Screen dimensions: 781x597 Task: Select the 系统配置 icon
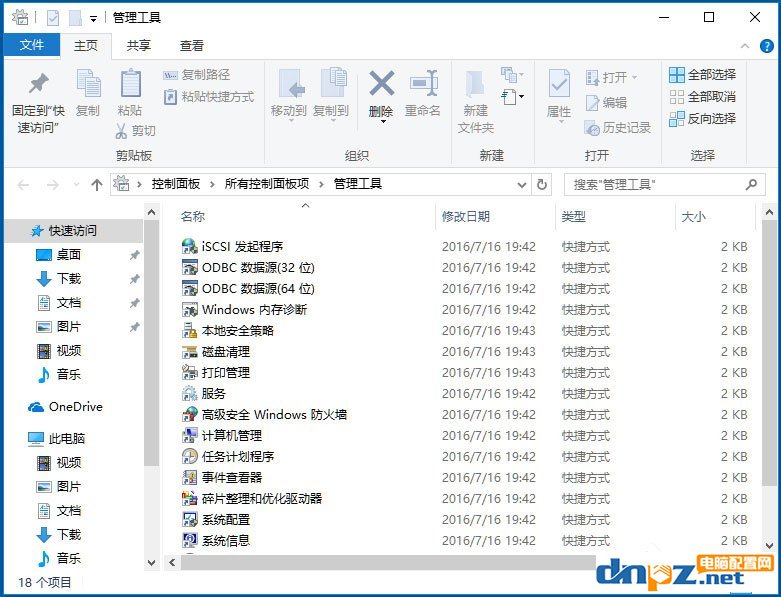189,519
